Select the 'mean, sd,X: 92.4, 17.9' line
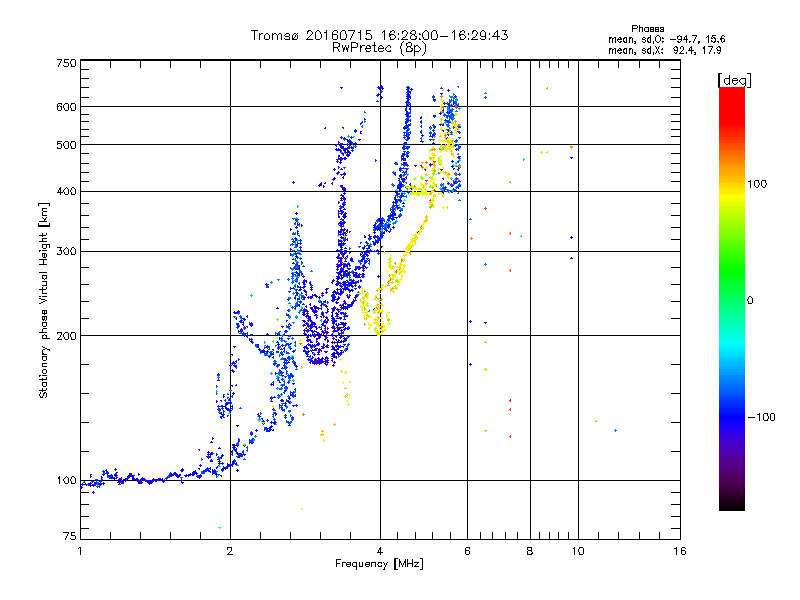This screenshot has height=600, width=800. (664, 50)
